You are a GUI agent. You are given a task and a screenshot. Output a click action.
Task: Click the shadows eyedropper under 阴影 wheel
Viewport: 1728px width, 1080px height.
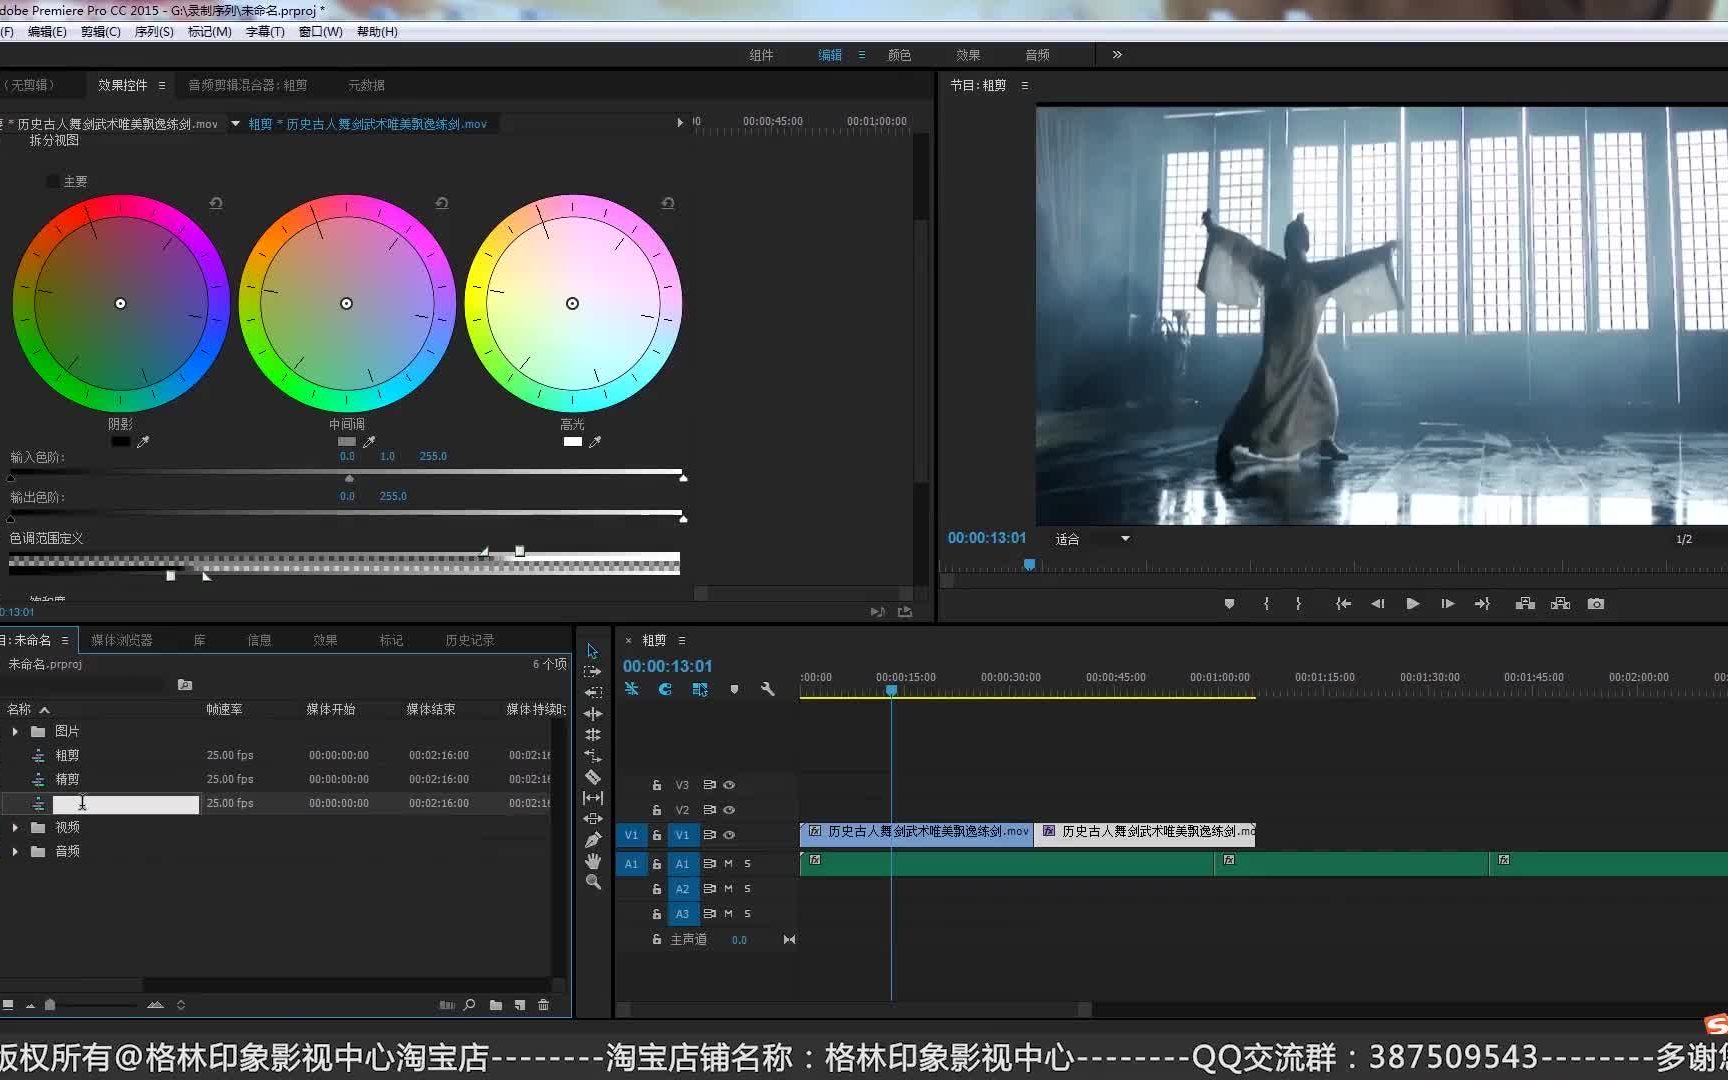pos(143,441)
